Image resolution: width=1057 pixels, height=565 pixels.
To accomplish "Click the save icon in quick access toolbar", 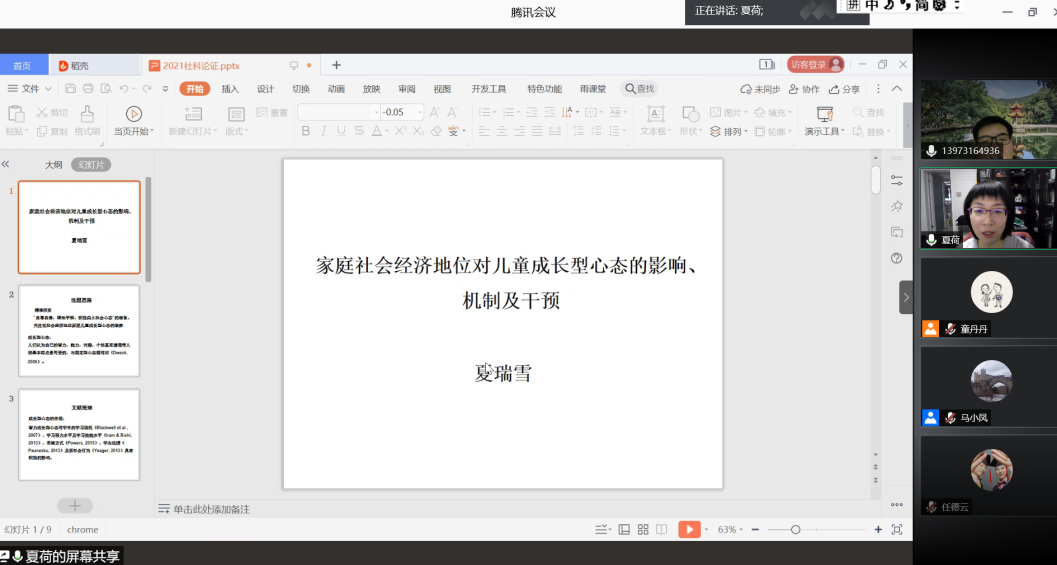I will pos(69,89).
